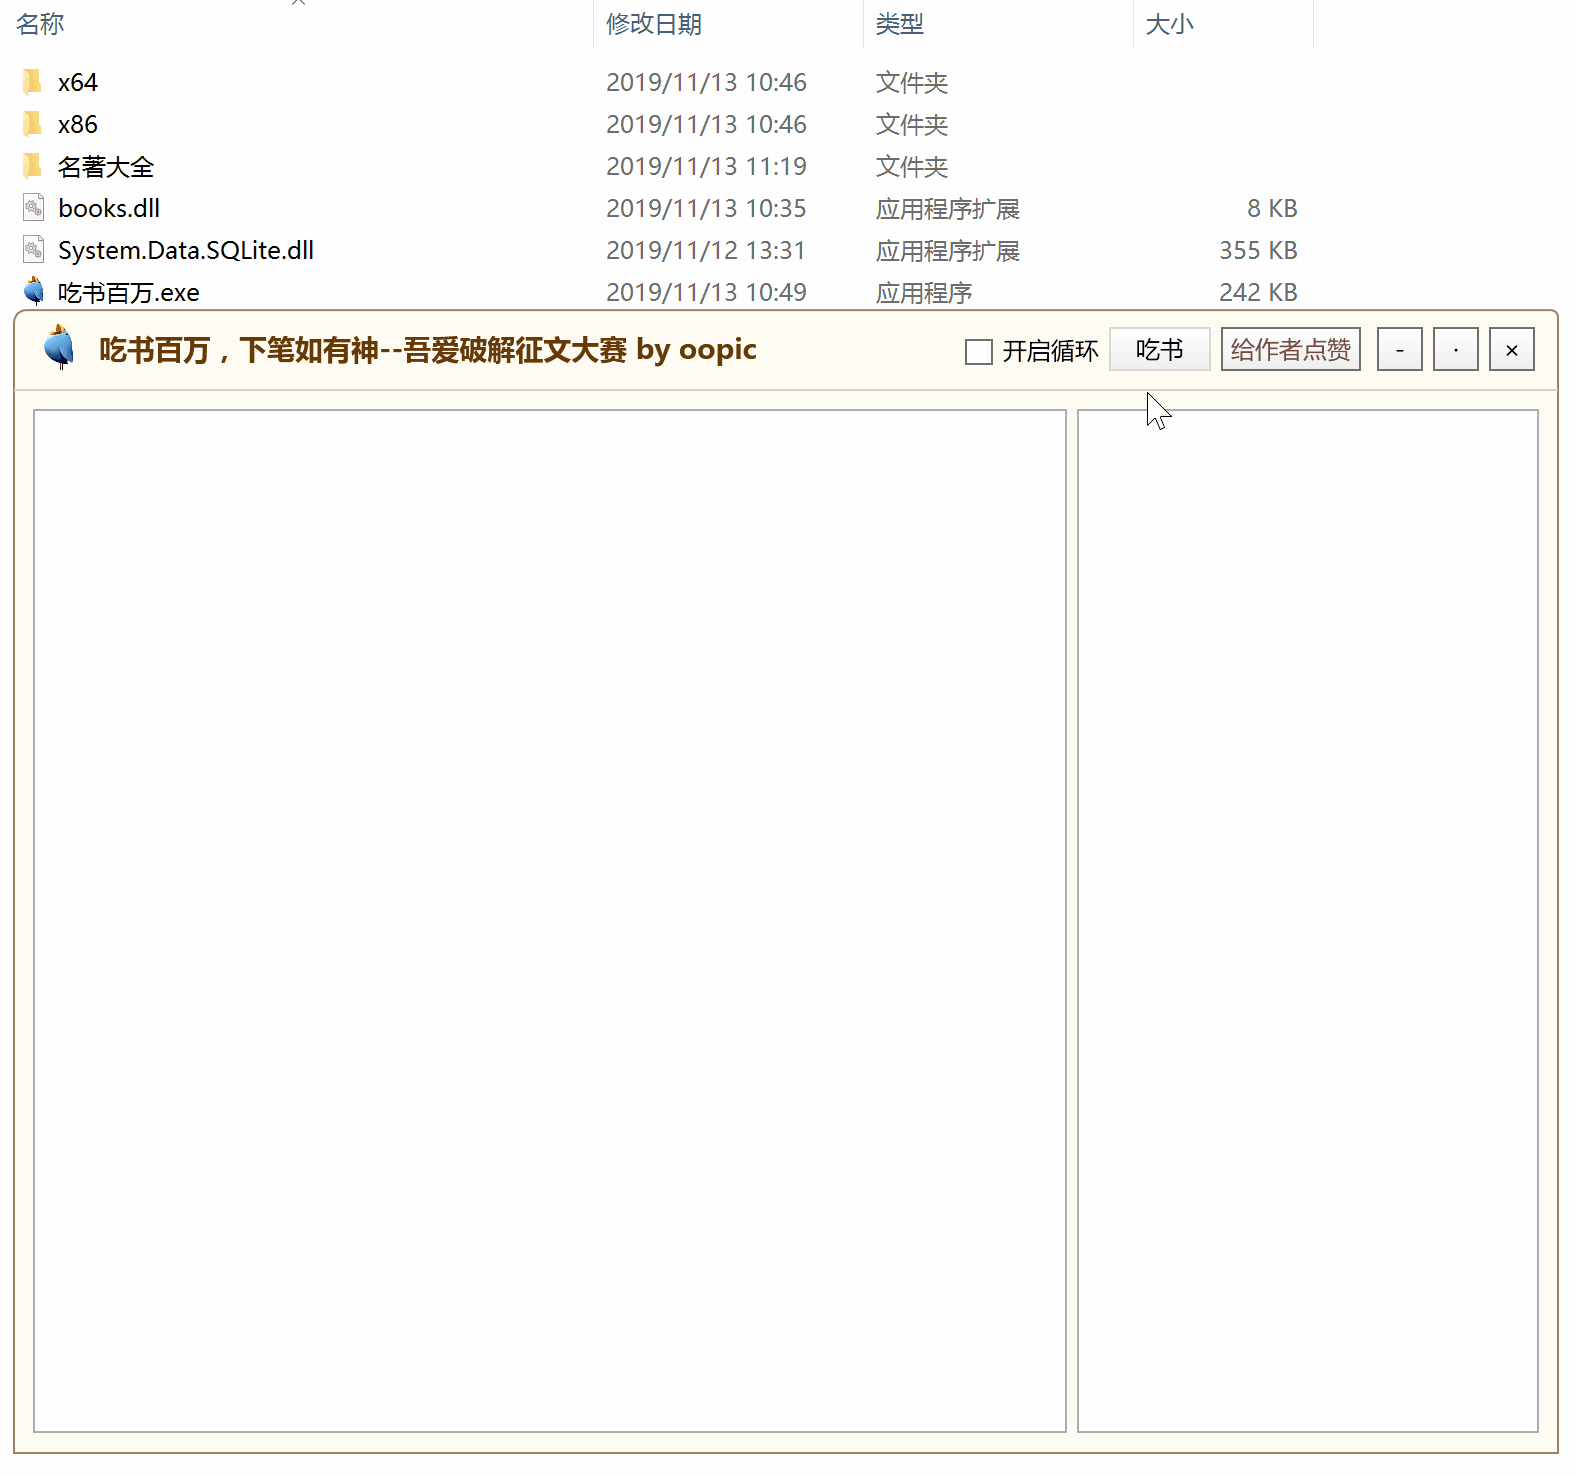Click inside the right side list panel
Viewport: 1576px width, 1476px height.
tap(1308, 921)
